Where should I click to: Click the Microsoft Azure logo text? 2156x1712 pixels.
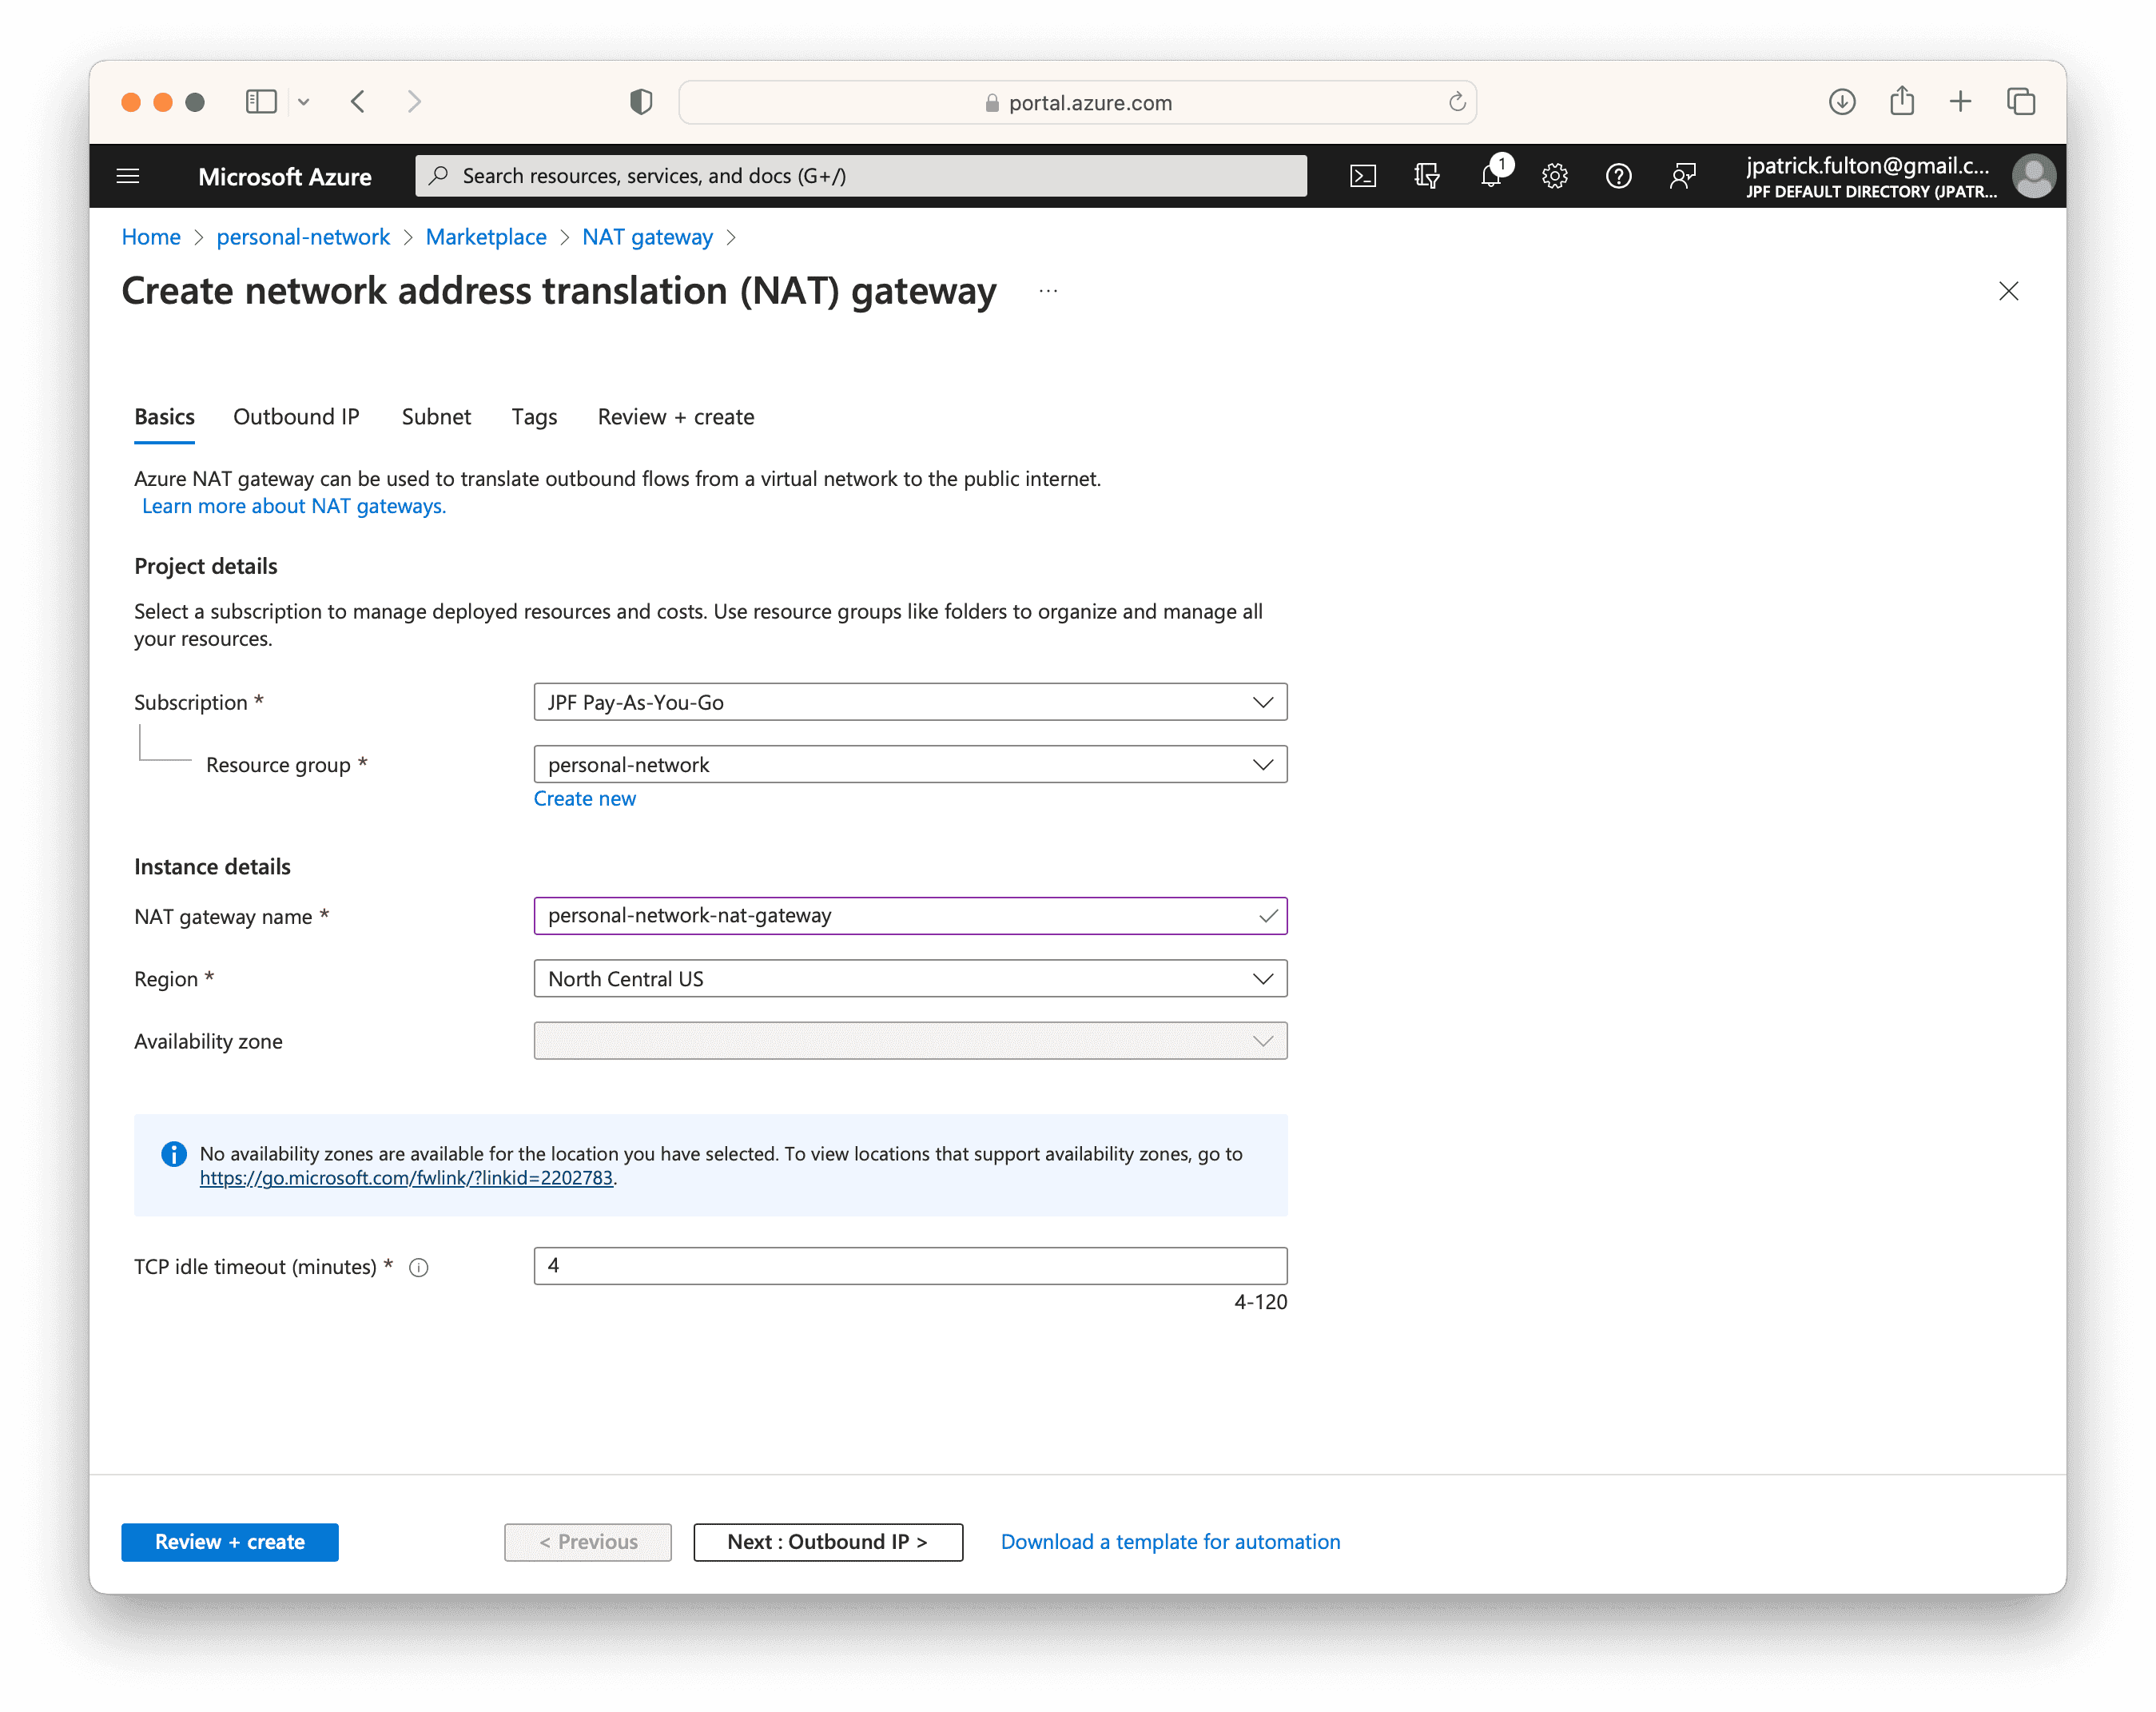click(285, 176)
